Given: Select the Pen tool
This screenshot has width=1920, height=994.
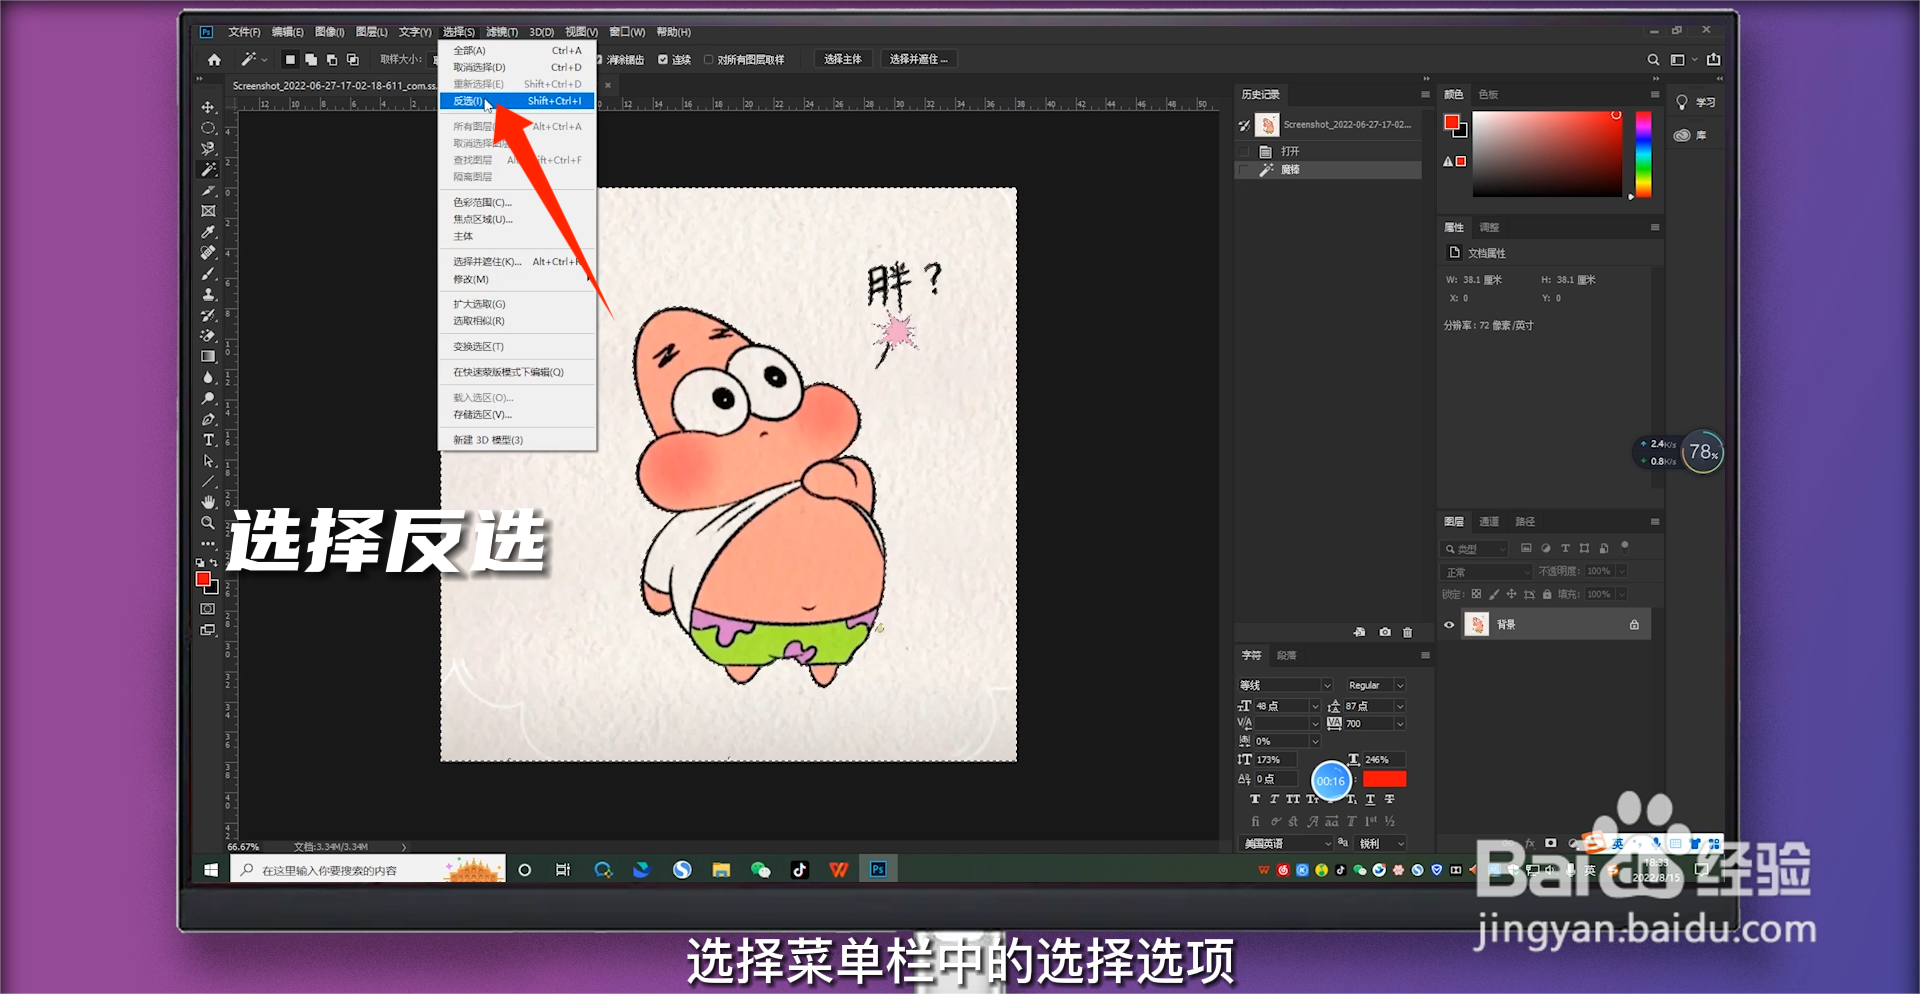Looking at the screenshot, I should click(208, 419).
